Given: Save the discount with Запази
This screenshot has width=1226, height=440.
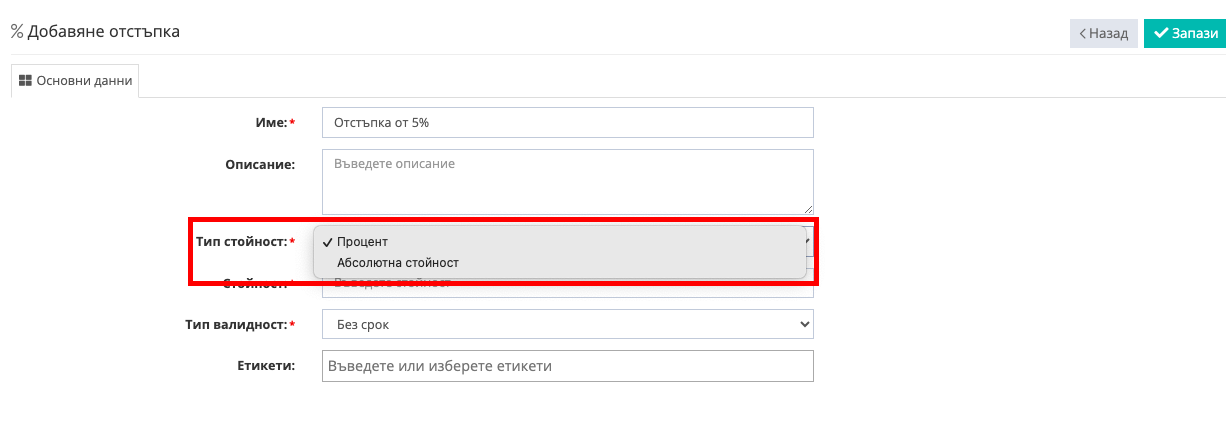Looking at the screenshot, I should (1185, 33).
